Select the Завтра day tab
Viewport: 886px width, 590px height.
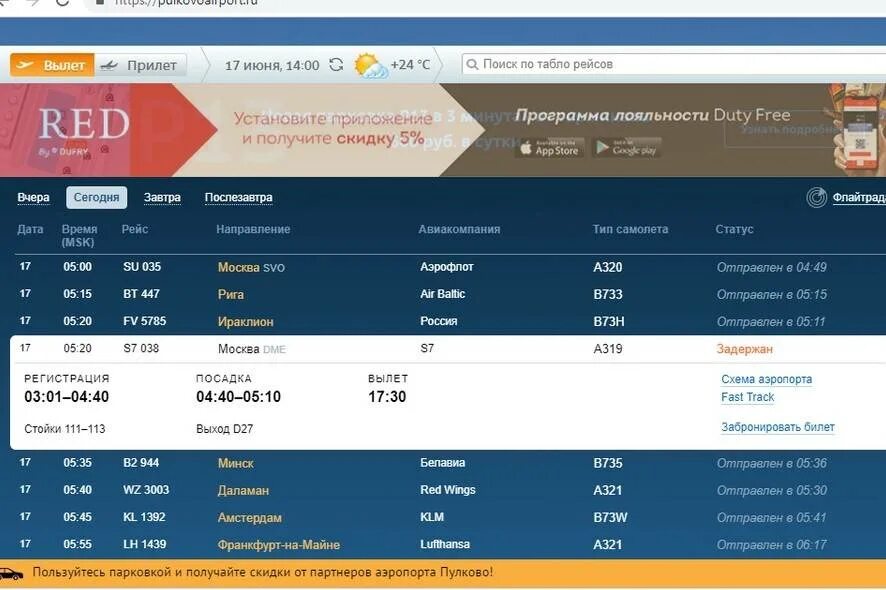coord(162,198)
